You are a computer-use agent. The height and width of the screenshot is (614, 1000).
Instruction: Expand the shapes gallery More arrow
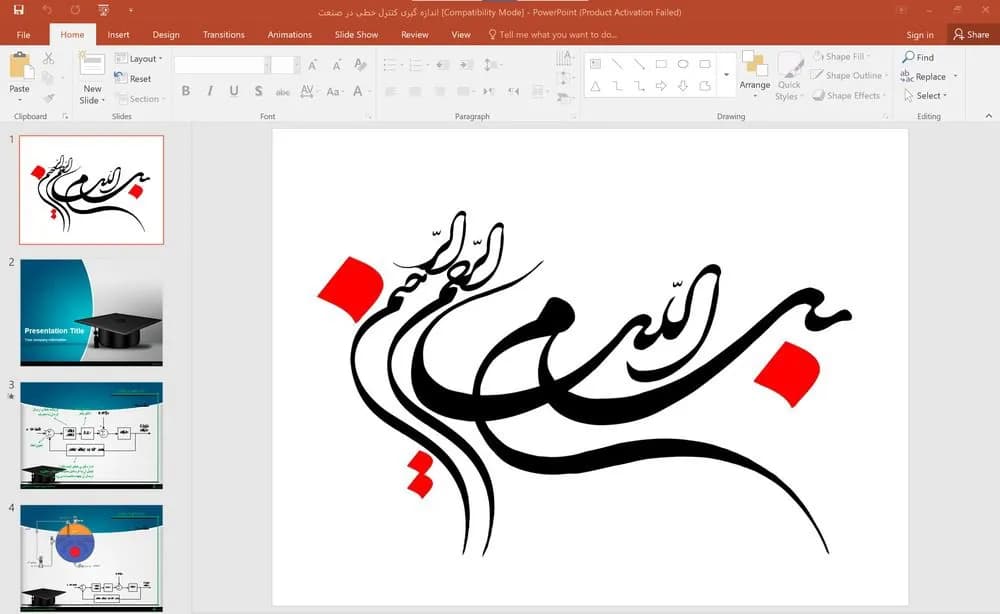[x=726, y=75]
